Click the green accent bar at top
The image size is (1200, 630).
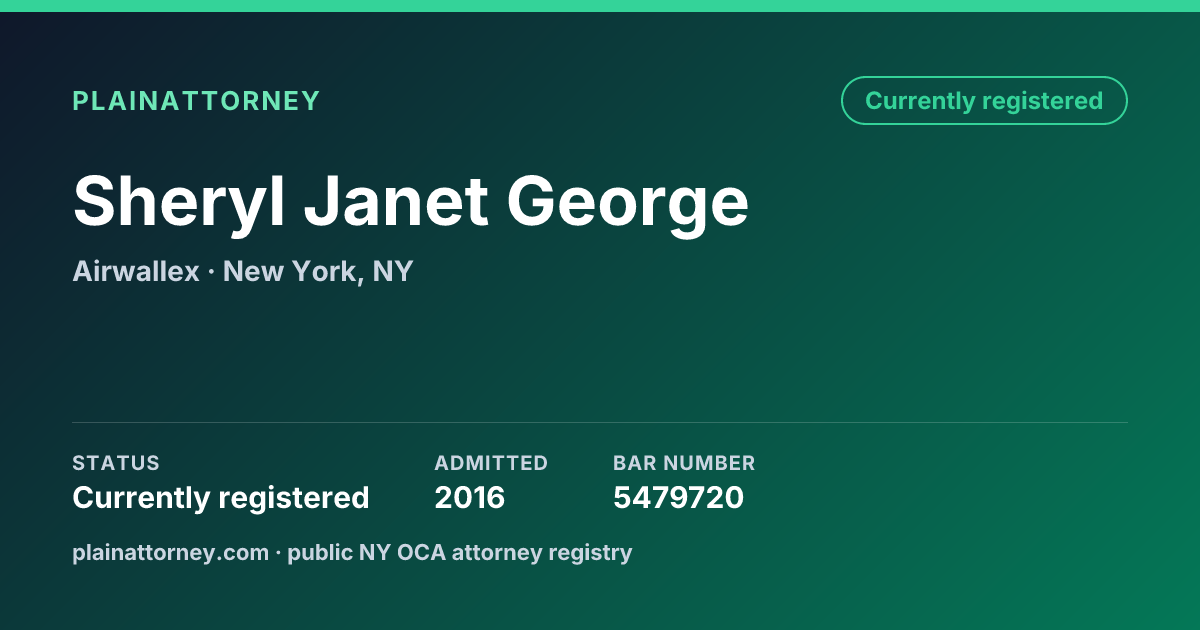point(600,6)
